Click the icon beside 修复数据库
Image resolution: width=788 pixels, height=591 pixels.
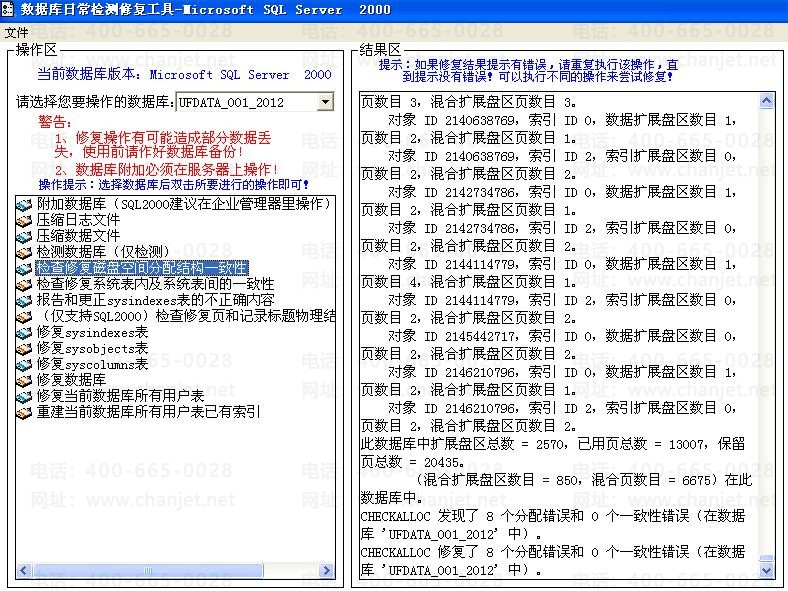click(24, 380)
